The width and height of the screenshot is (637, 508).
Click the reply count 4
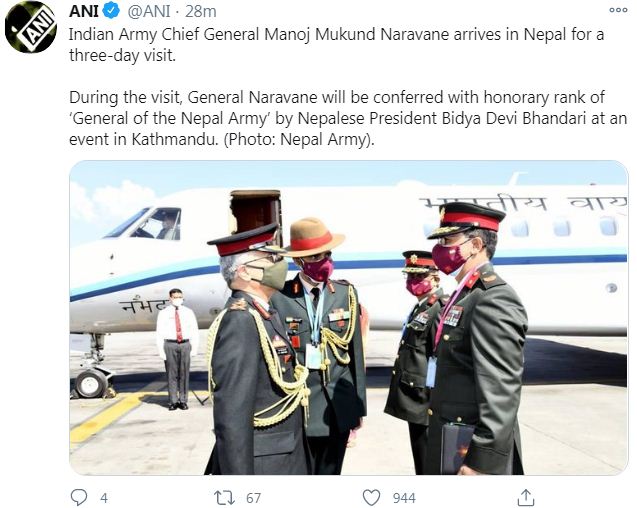[x=104, y=498]
